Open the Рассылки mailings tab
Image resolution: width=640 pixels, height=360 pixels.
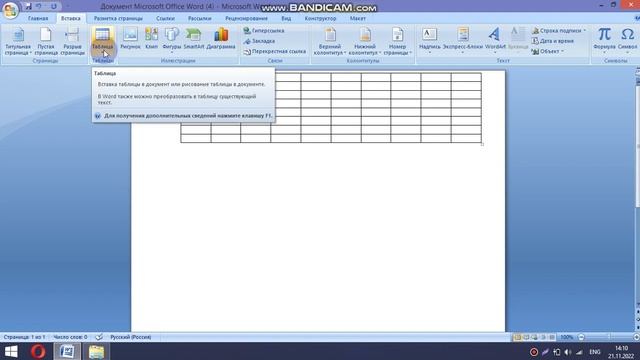point(200,18)
